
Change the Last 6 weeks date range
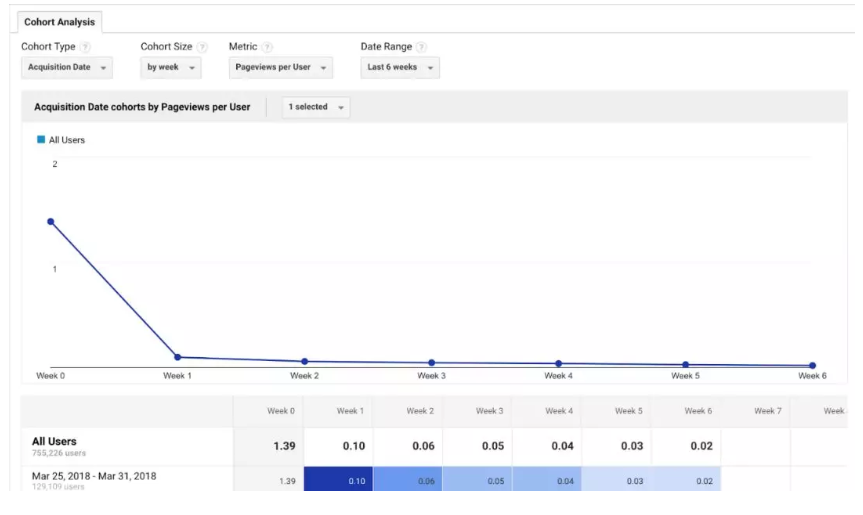point(400,67)
